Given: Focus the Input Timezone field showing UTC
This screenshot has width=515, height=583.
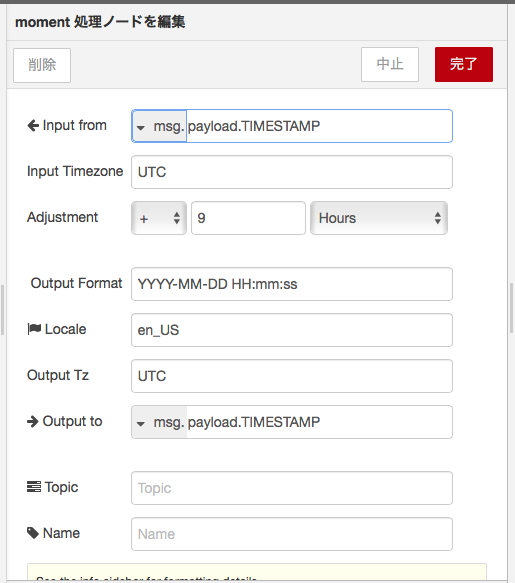Looking at the screenshot, I should pos(292,172).
